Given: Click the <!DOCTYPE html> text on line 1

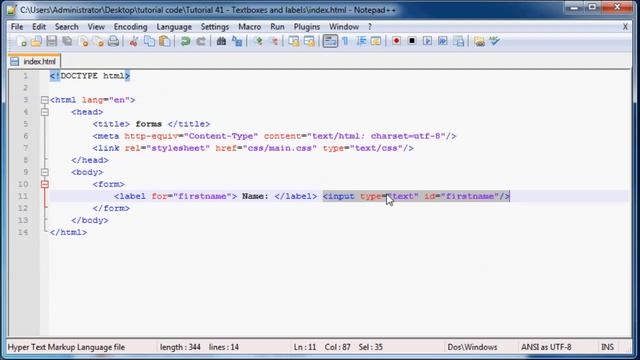Looking at the screenshot, I should tap(90, 76).
